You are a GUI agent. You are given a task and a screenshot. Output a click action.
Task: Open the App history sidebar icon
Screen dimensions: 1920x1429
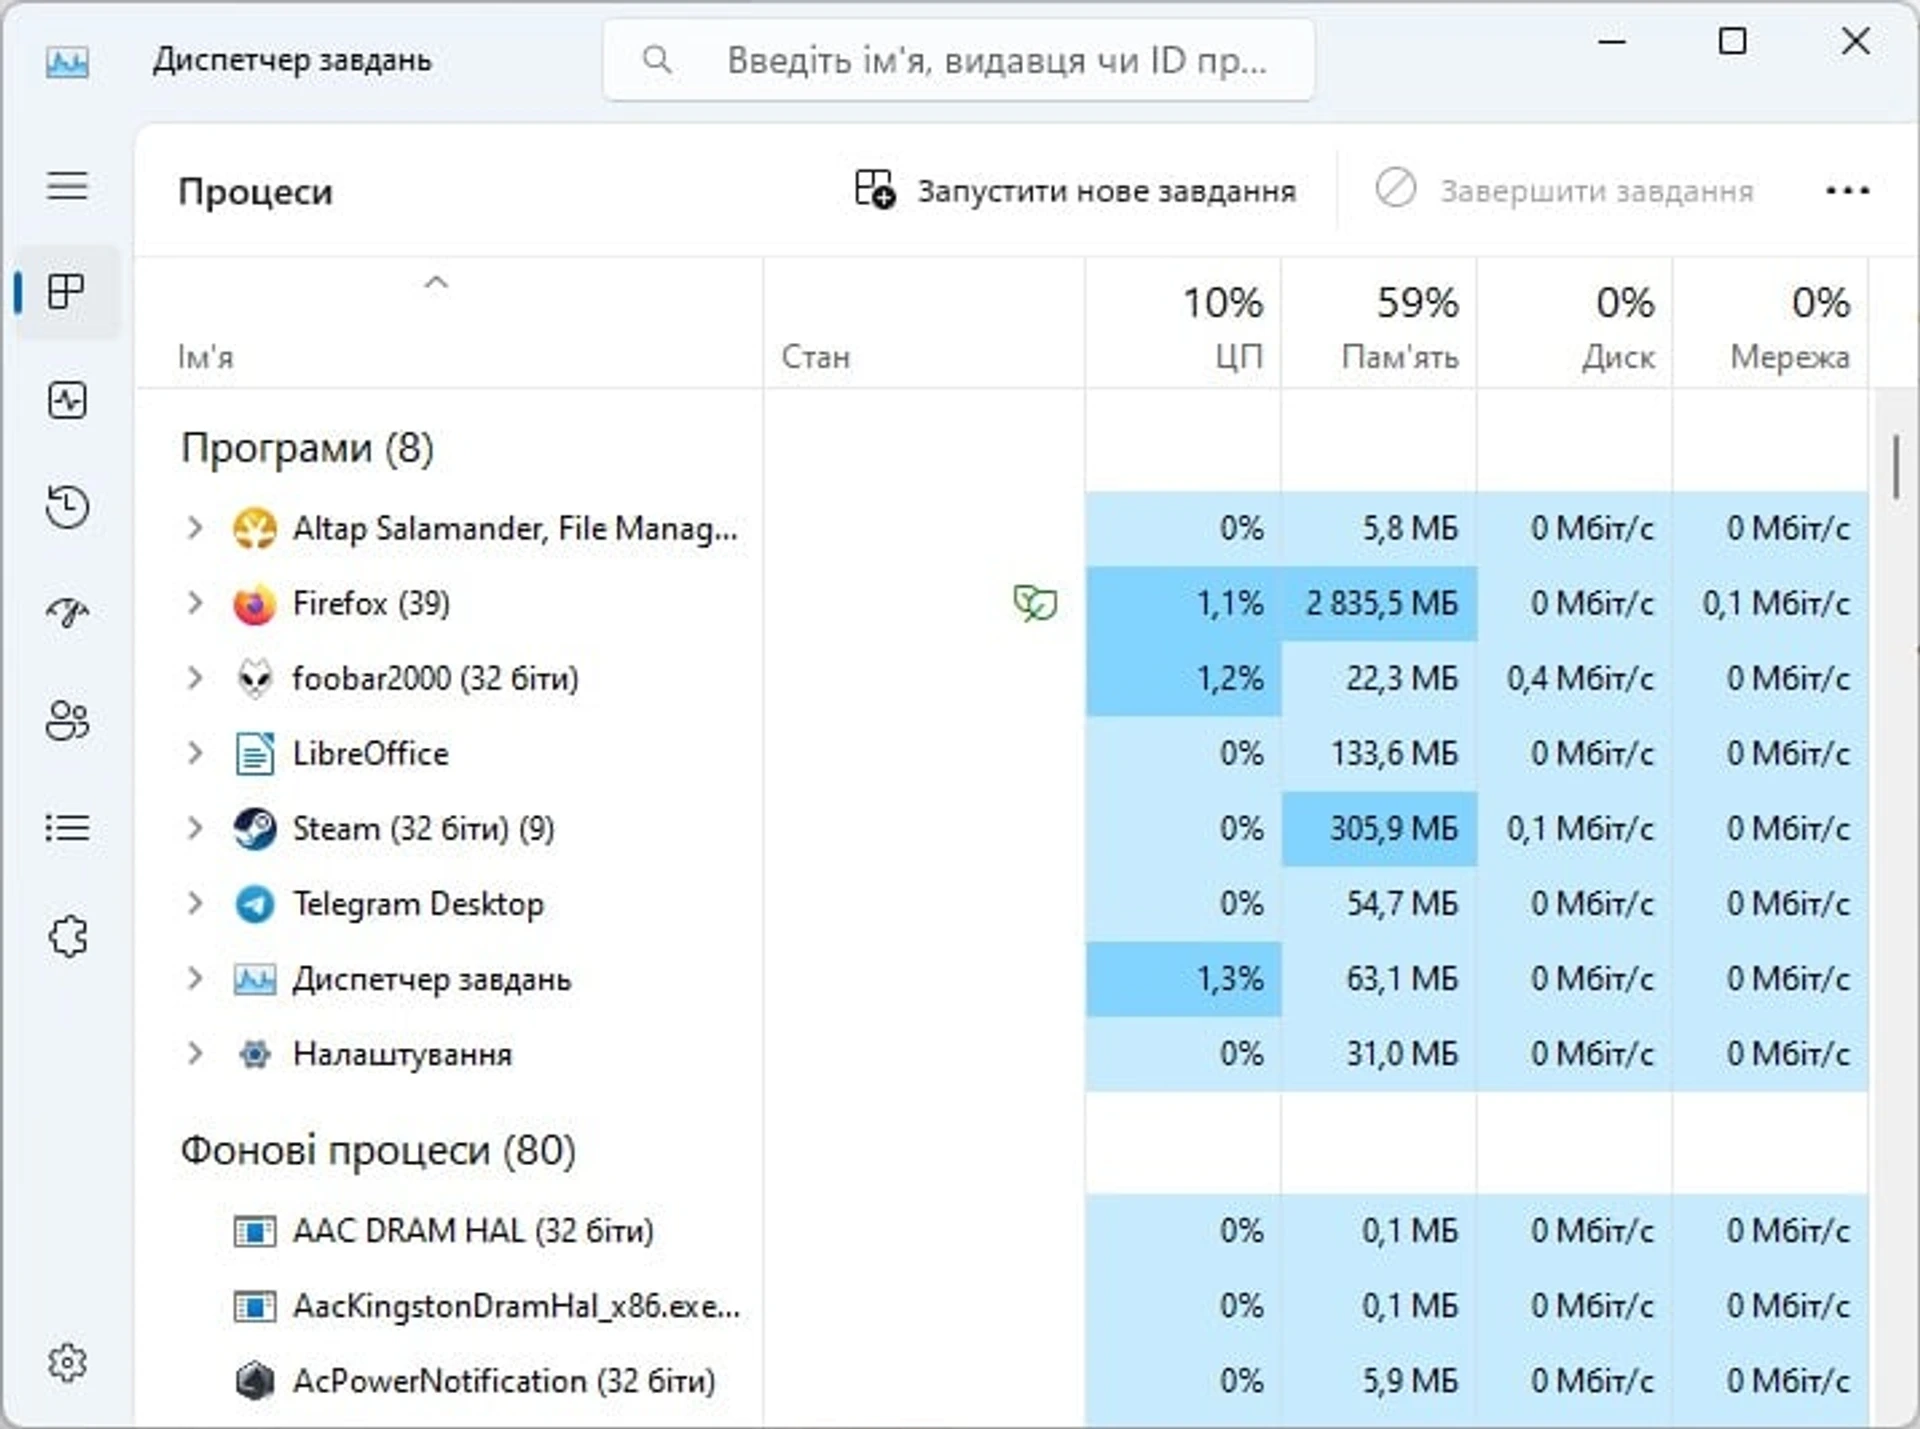[67, 506]
